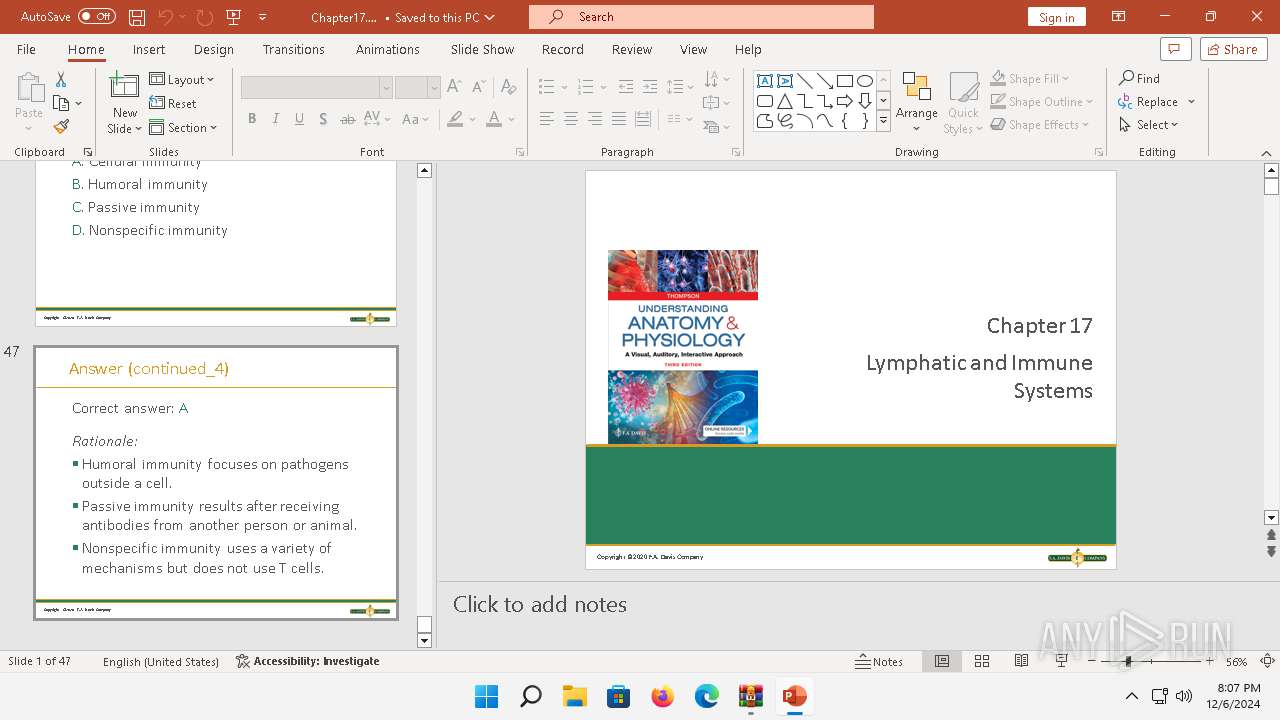Click the Format Painter brush icon
Viewport: 1280px width, 720px height.
click(61, 127)
